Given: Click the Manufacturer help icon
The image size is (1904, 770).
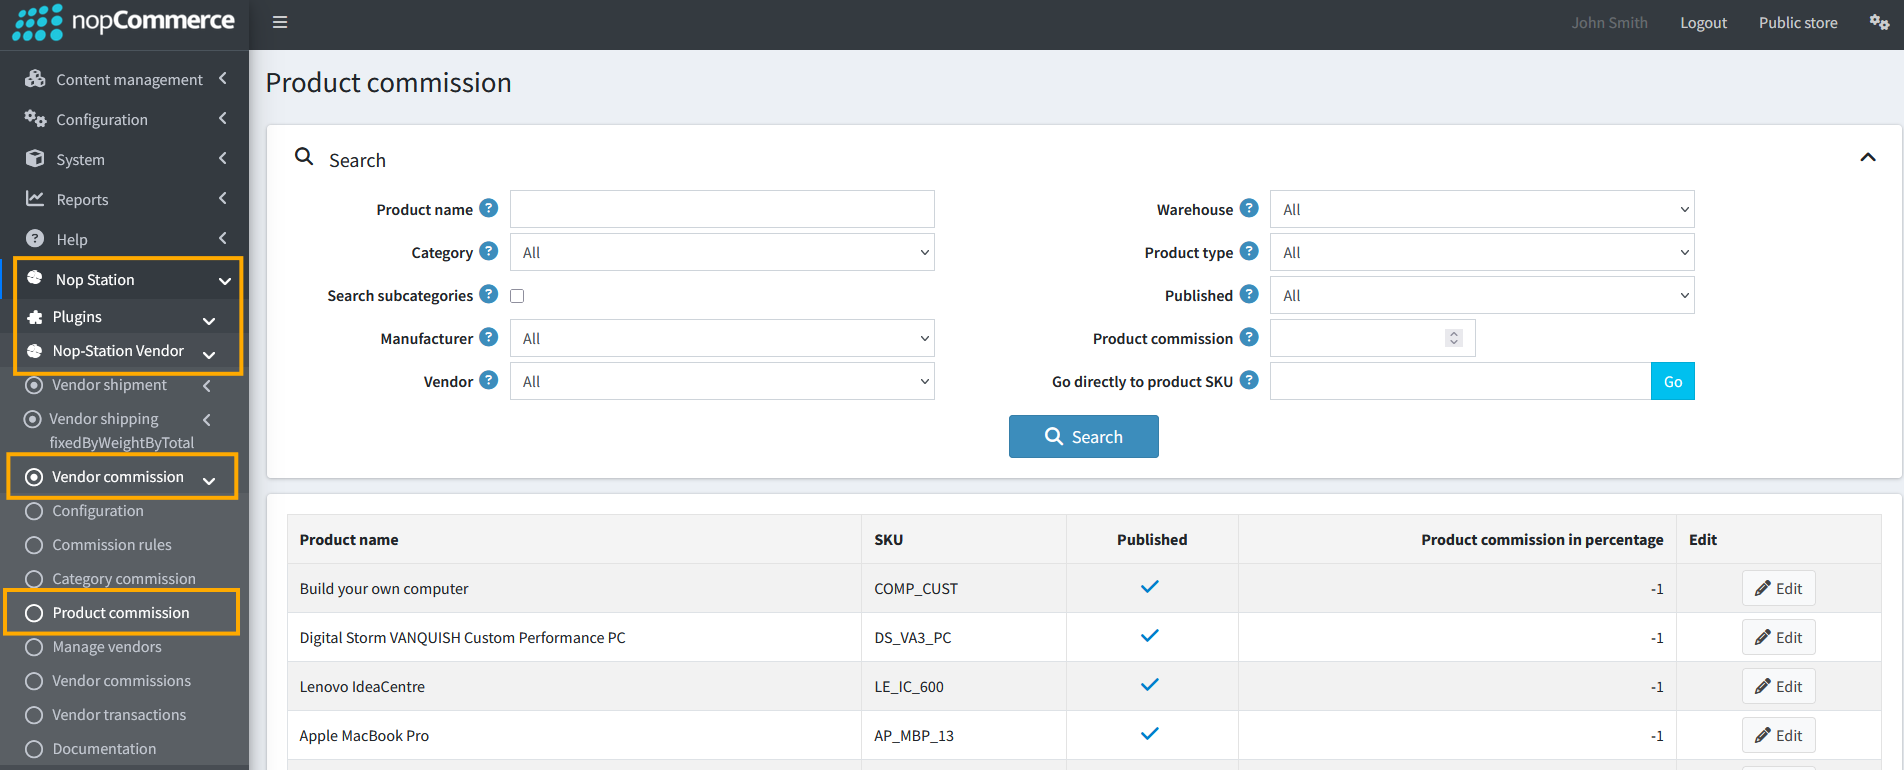Looking at the screenshot, I should click(x=488, y=337).
